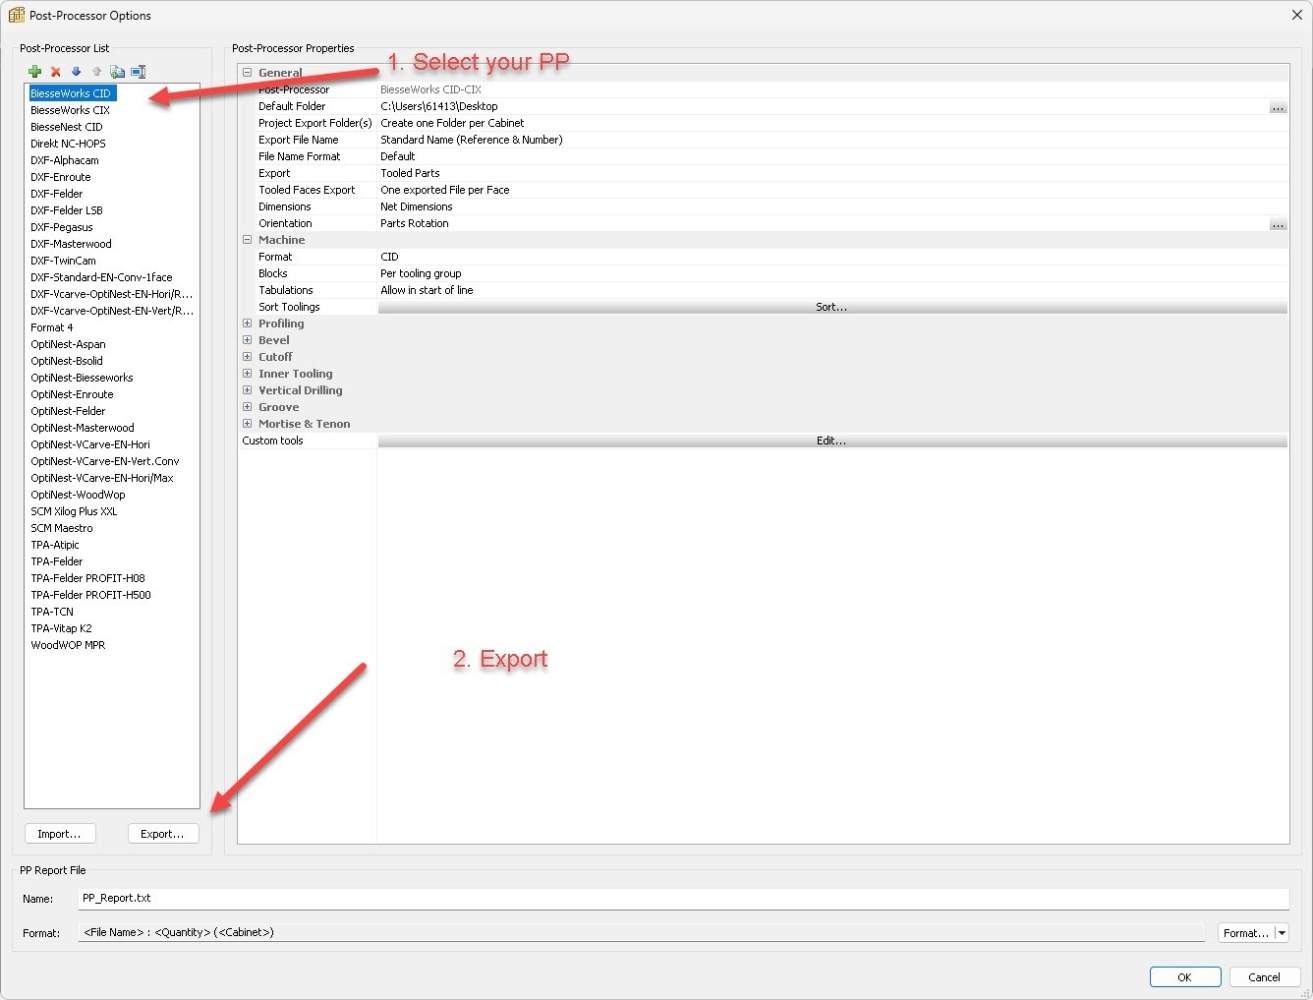Select OptiNest-Aspan in the list
The height and width of the screenshot is (1000, 1313).
[68, 344]
